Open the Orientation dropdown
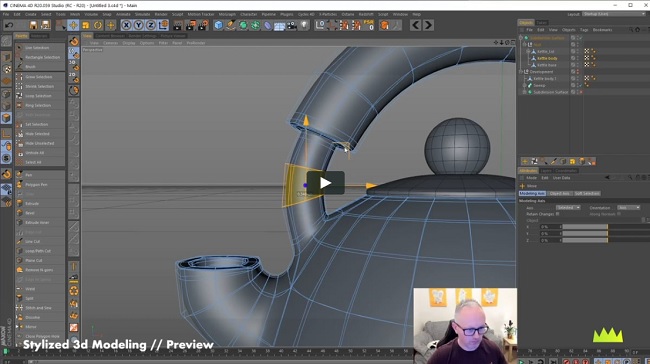Viewport: 650px width, 364px height. [x=628, y=207]
